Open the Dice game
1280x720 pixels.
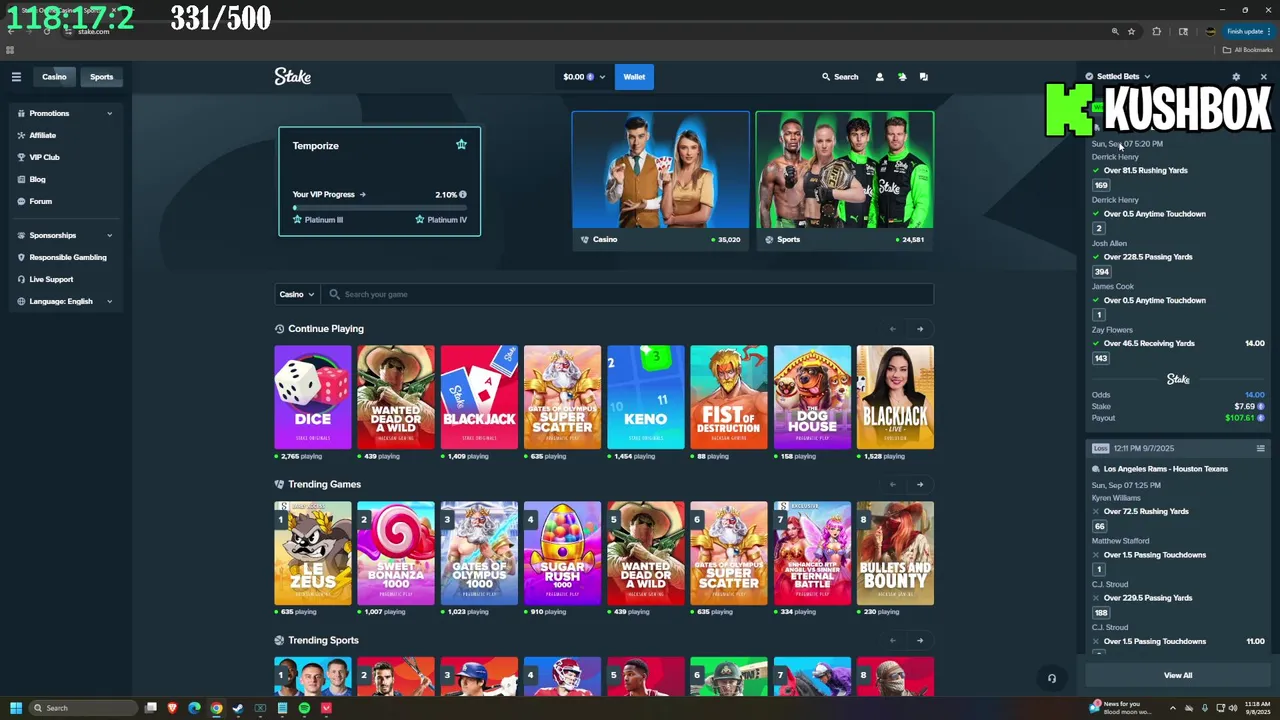313,397
